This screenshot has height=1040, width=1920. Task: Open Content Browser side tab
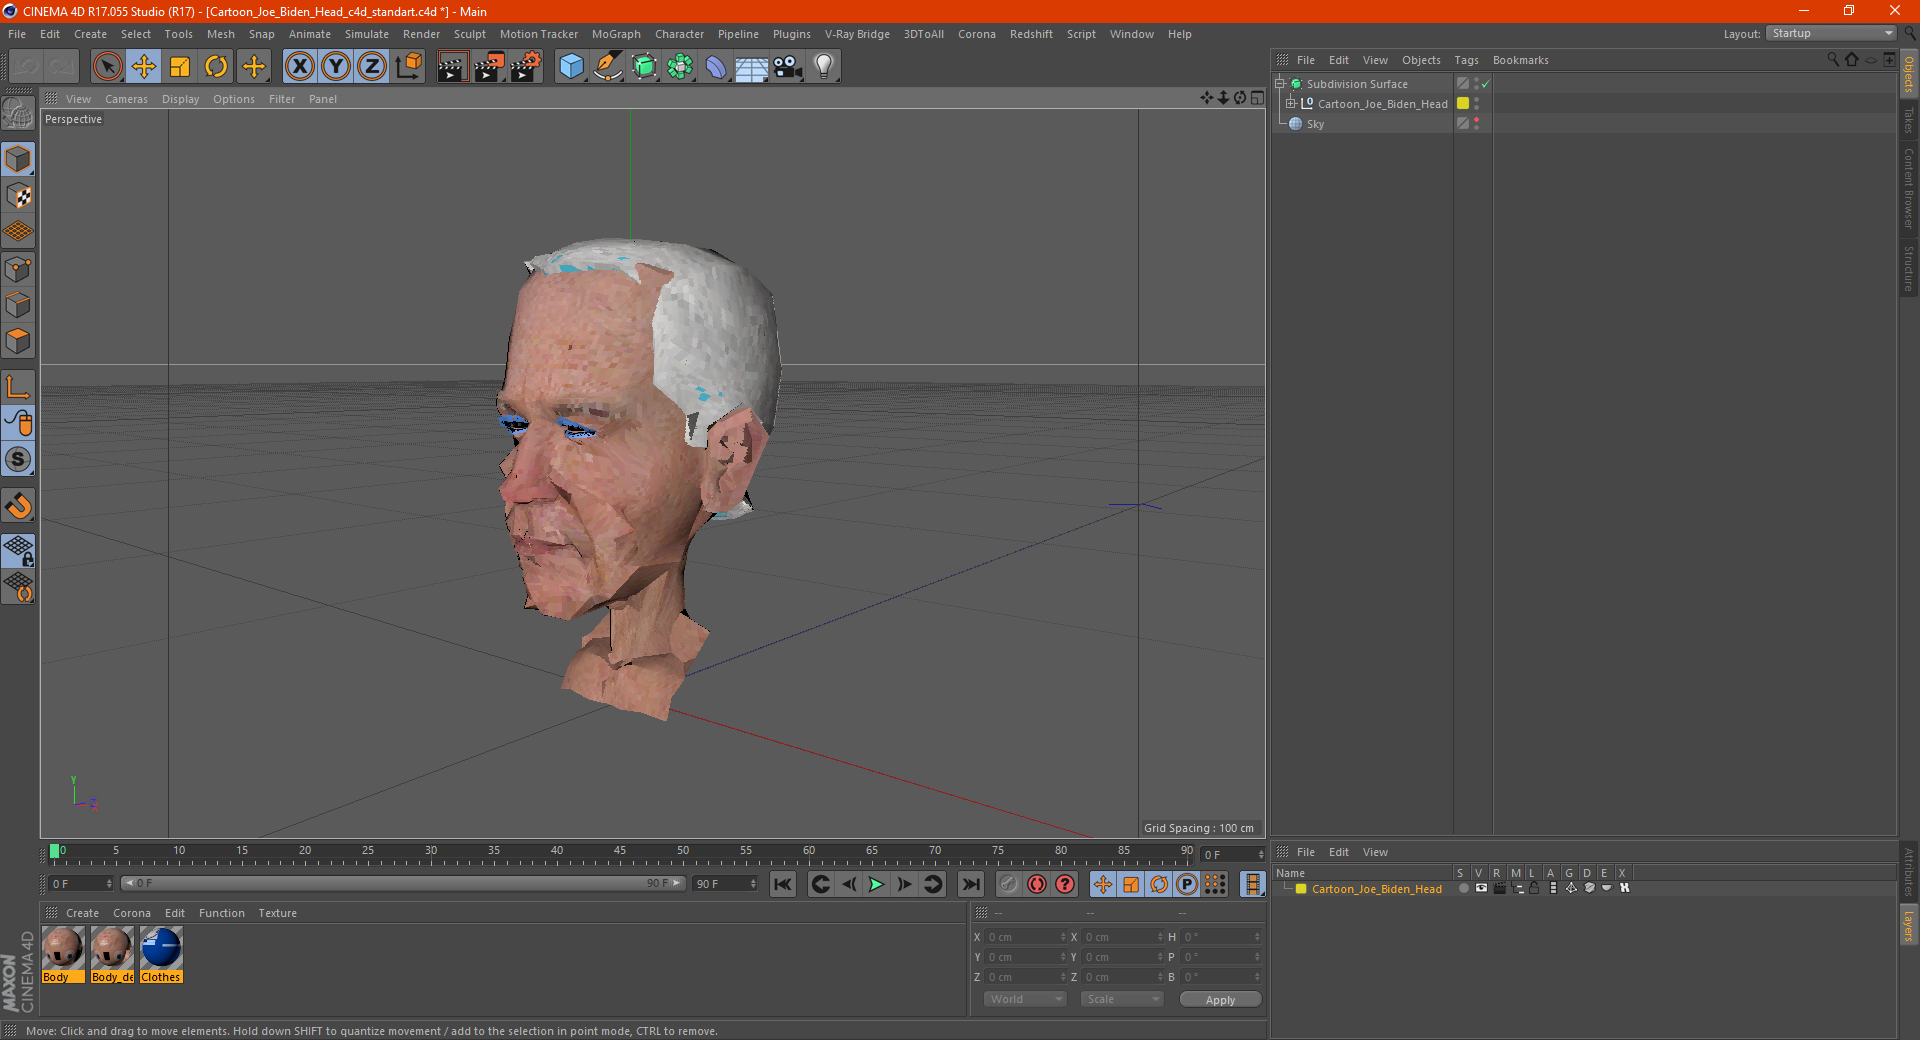coord(1908,188)
